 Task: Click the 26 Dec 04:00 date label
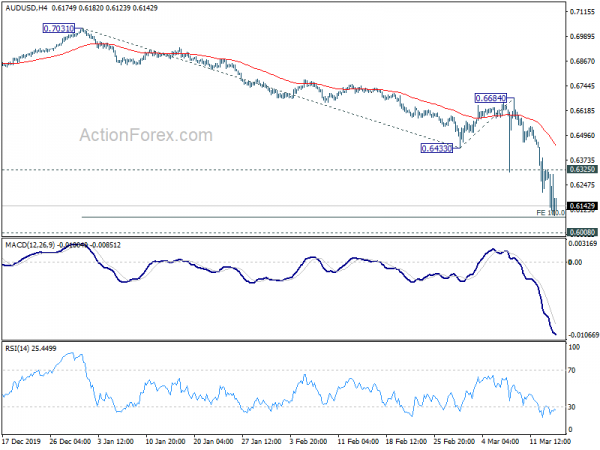tap(70, 441)
